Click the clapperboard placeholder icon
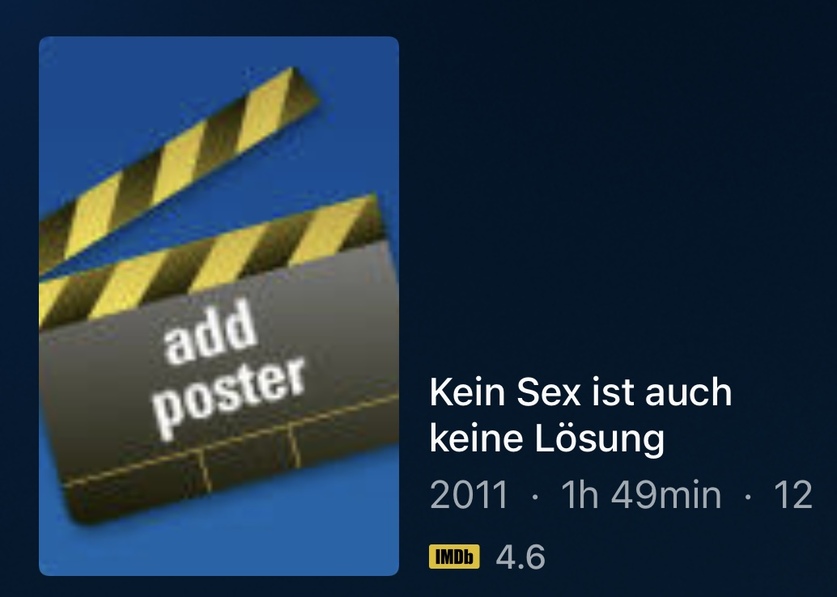The width and height of the screenshot is (837, 597). (x=219, y=295)
